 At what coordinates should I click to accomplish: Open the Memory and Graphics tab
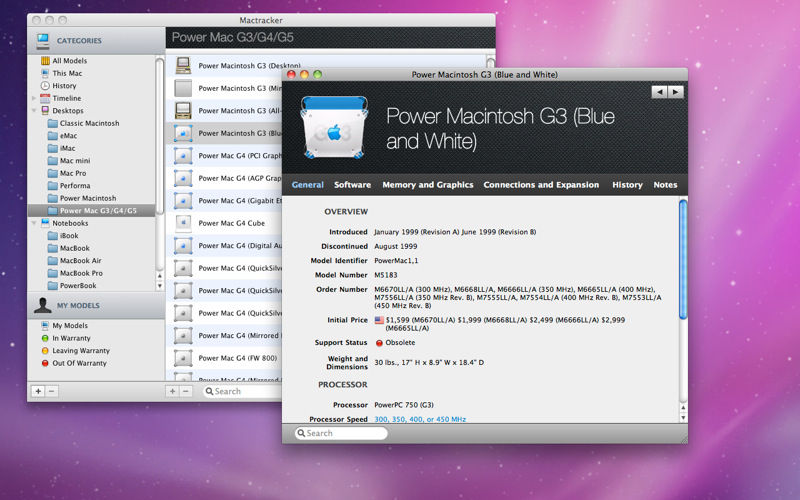[427, 185]
